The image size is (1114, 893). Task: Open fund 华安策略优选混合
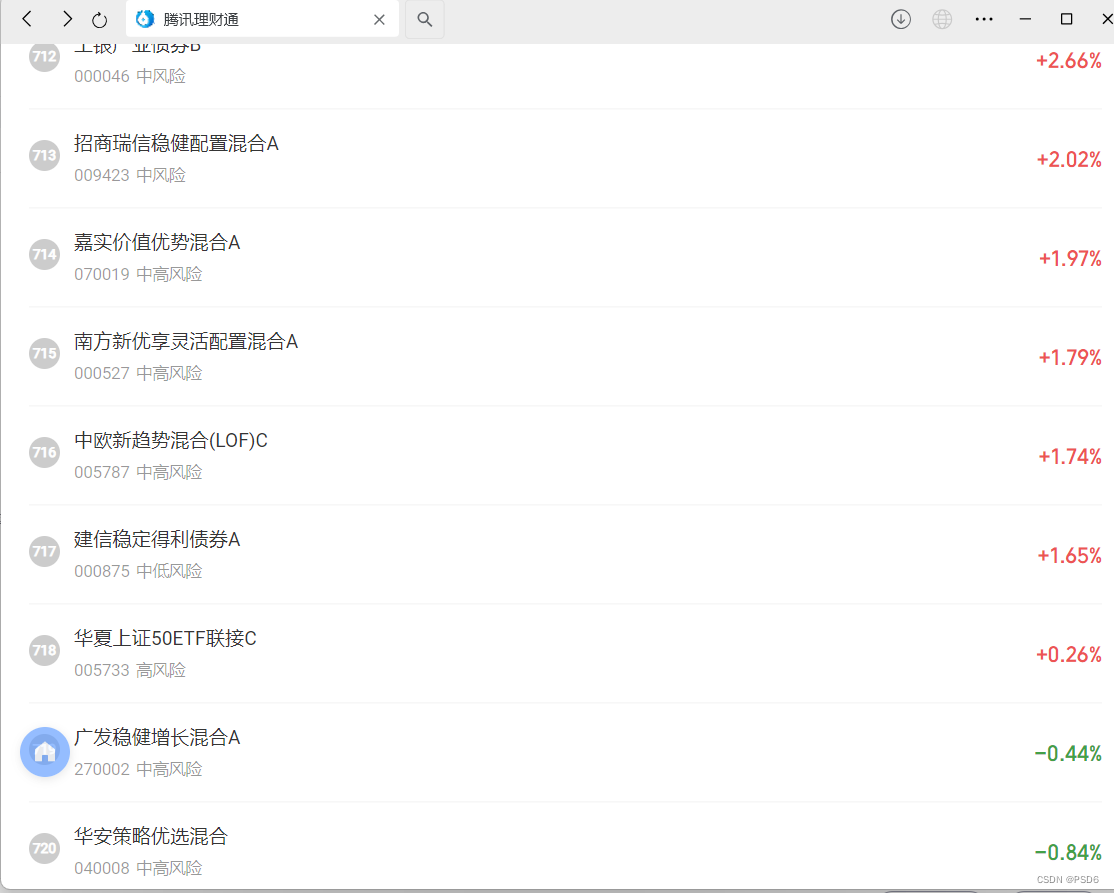[151, 836]
